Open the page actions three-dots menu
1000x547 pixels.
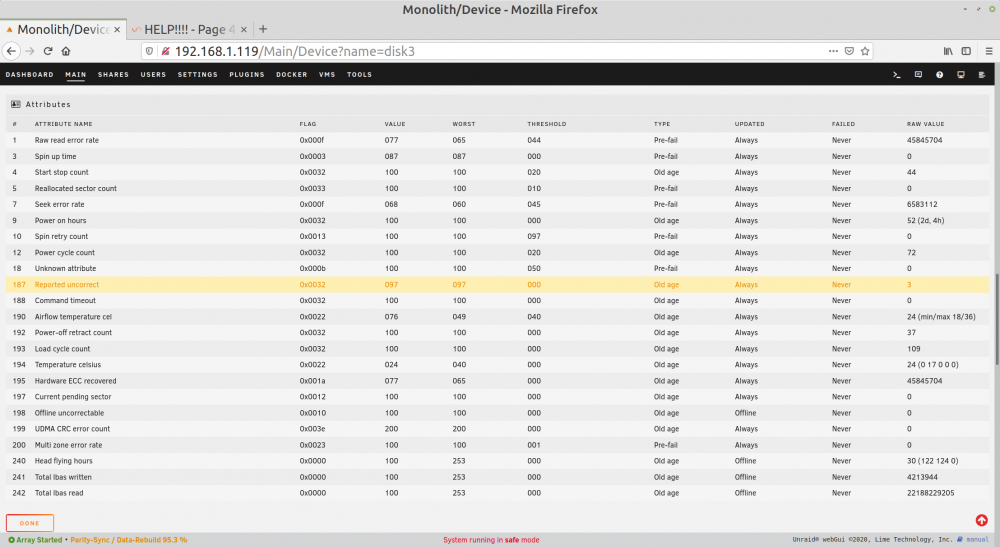[x=833, y=51]
